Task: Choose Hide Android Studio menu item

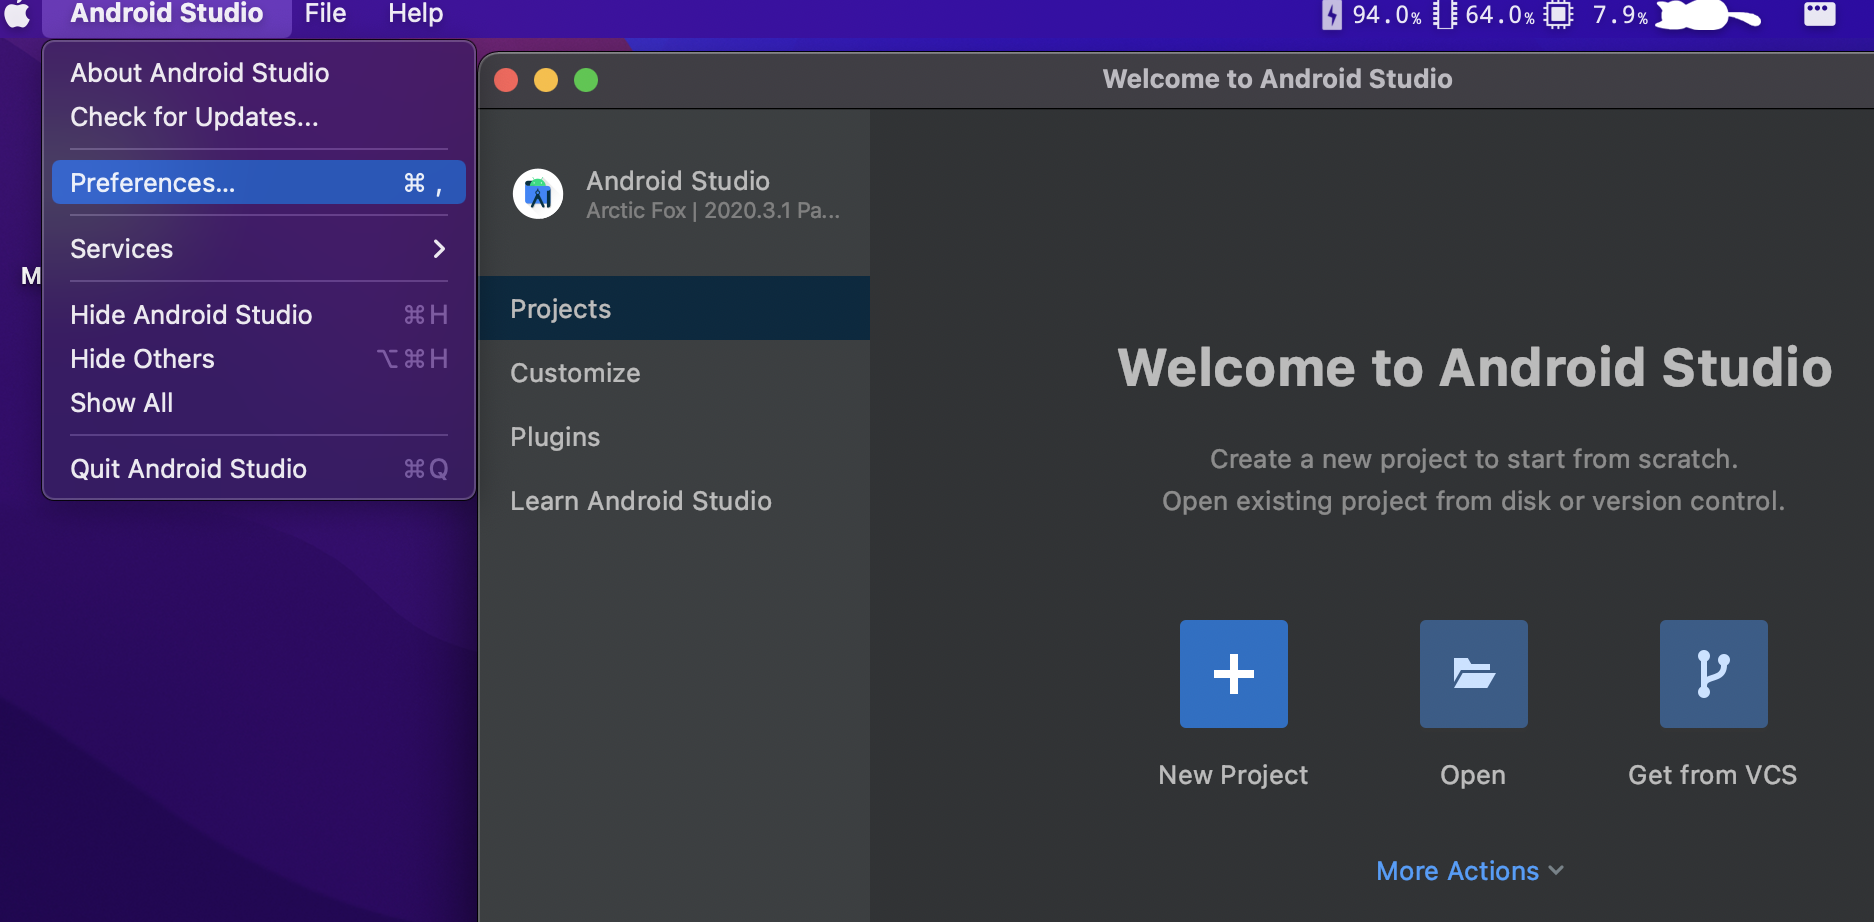Action: pos(259,315)
